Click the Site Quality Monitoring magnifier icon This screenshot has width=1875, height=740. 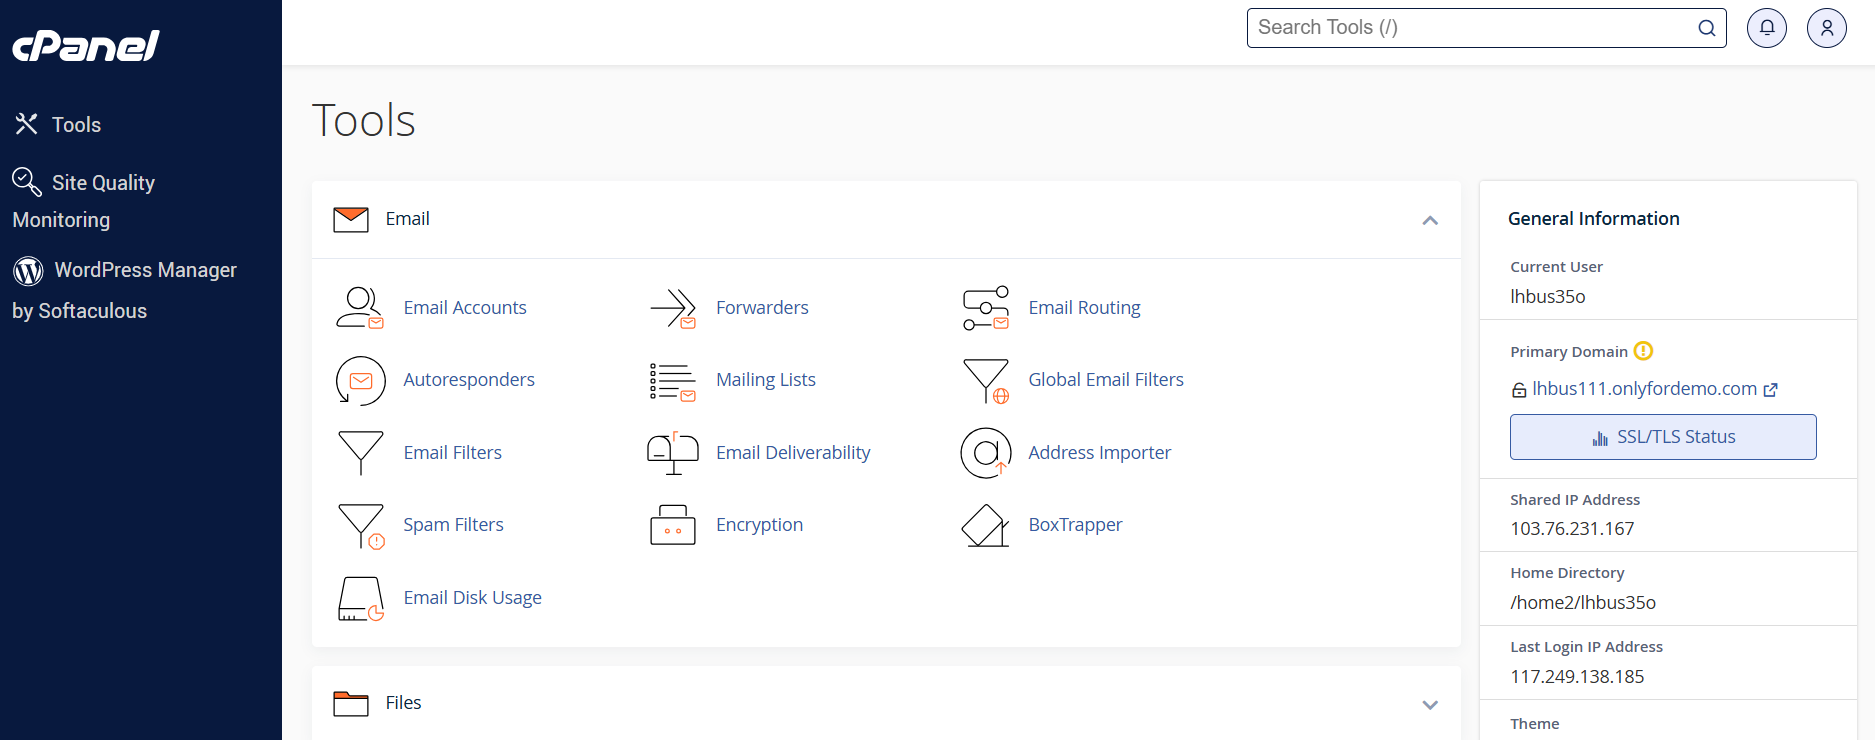[x=26, y=182]
